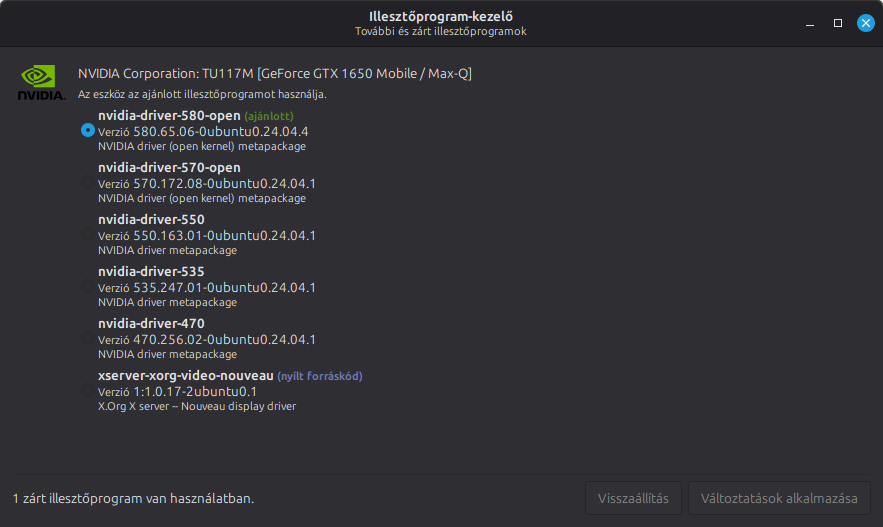Choose the nvidia-driver-535 radio option
This screenshot has height=527, width=883.
pos(88,286)
